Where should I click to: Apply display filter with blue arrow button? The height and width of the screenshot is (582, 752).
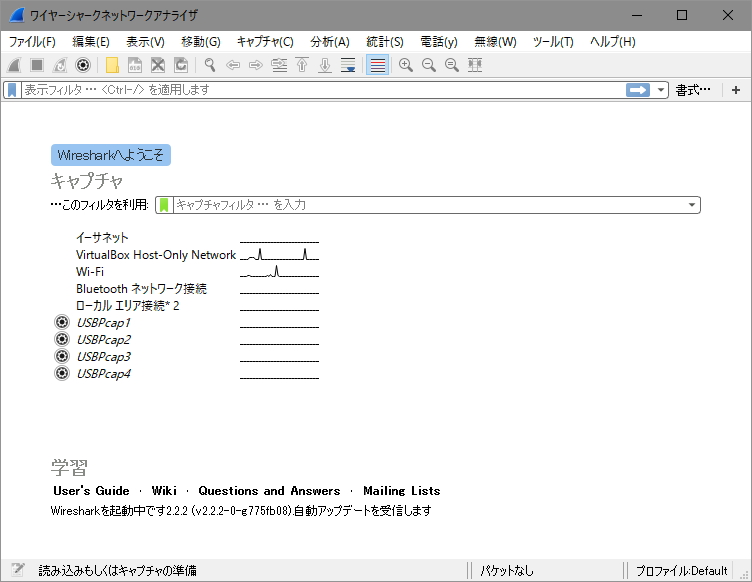(x=637, y=90)
